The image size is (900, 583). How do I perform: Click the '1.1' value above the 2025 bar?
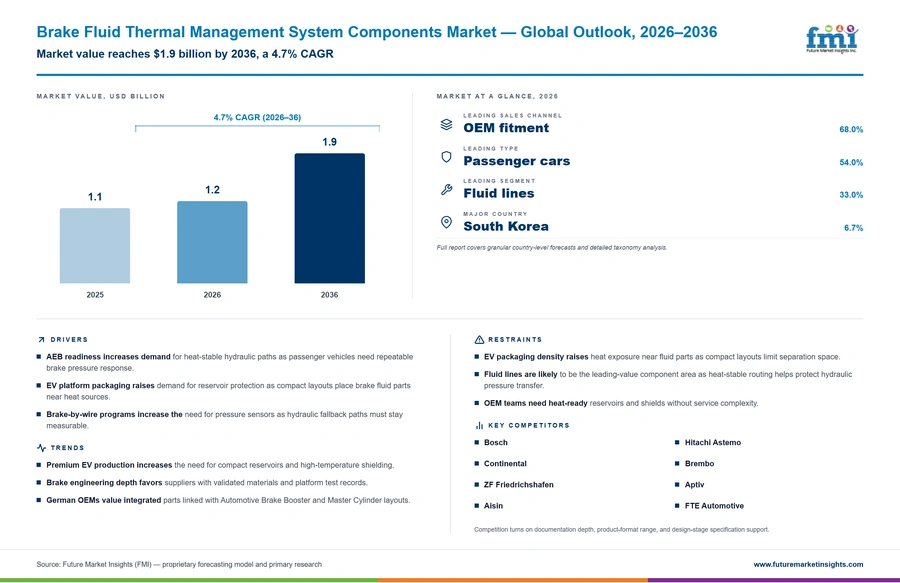tap(95, 197)
